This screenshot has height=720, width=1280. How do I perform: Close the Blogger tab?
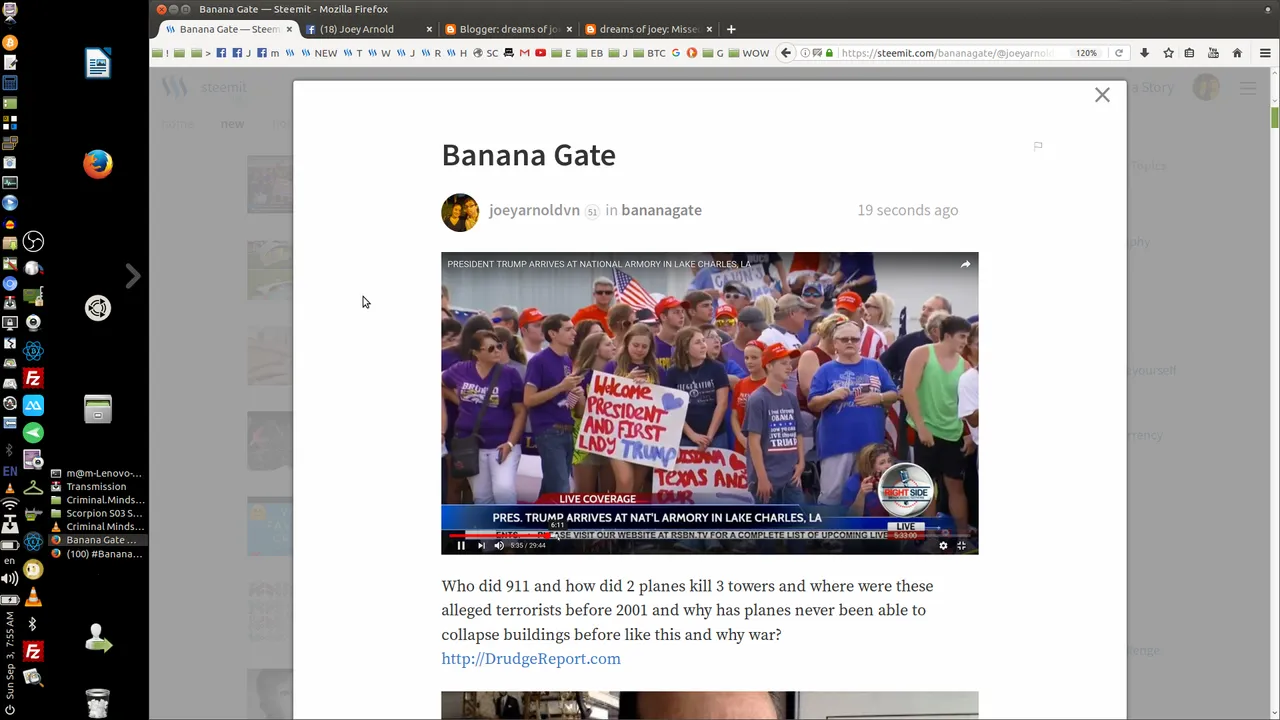[x=569, y=29]
